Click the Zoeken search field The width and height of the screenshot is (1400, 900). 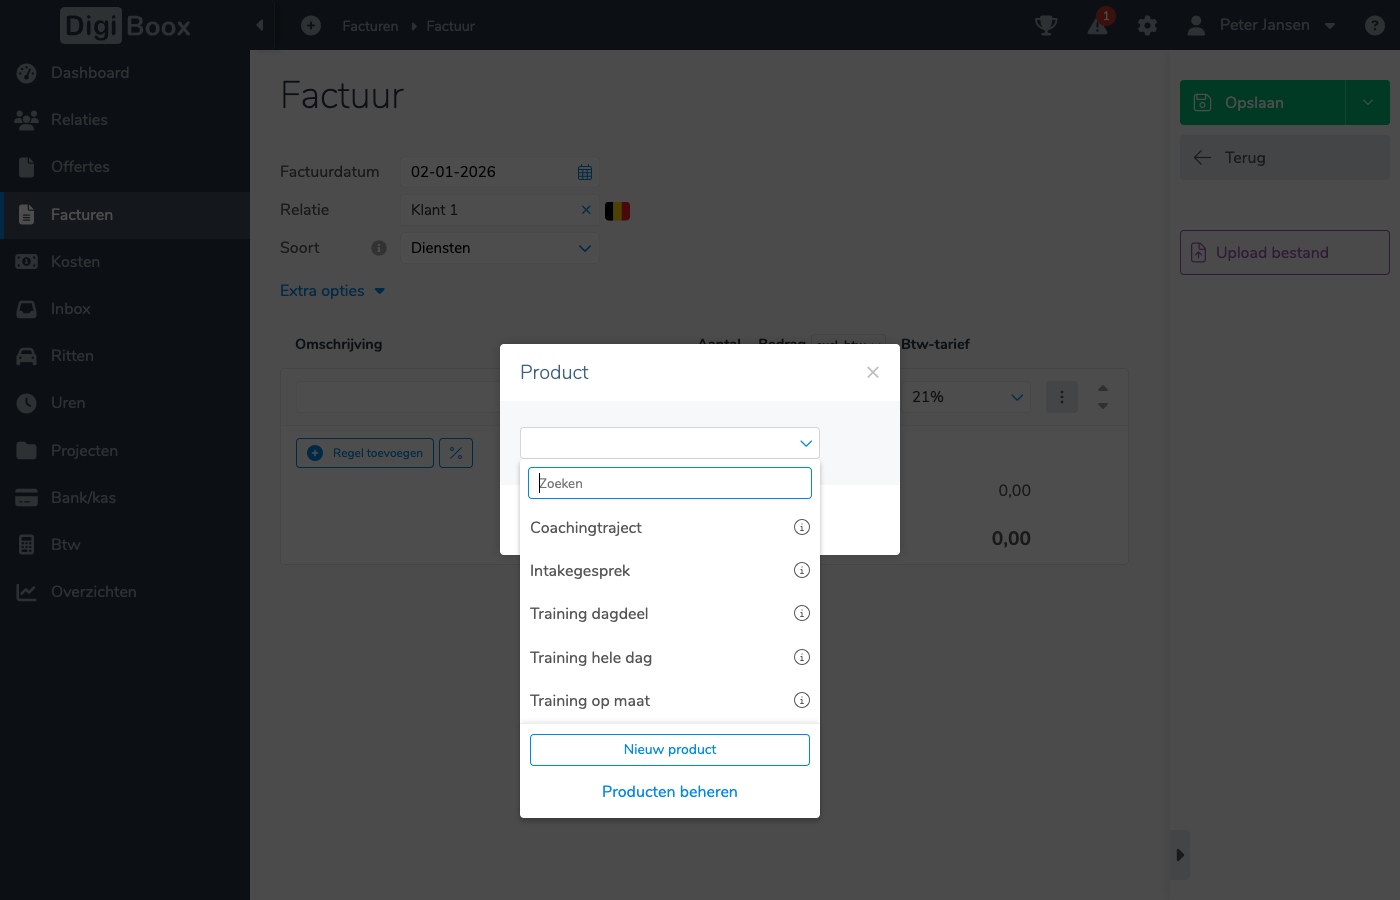click(x=670, y=483)
